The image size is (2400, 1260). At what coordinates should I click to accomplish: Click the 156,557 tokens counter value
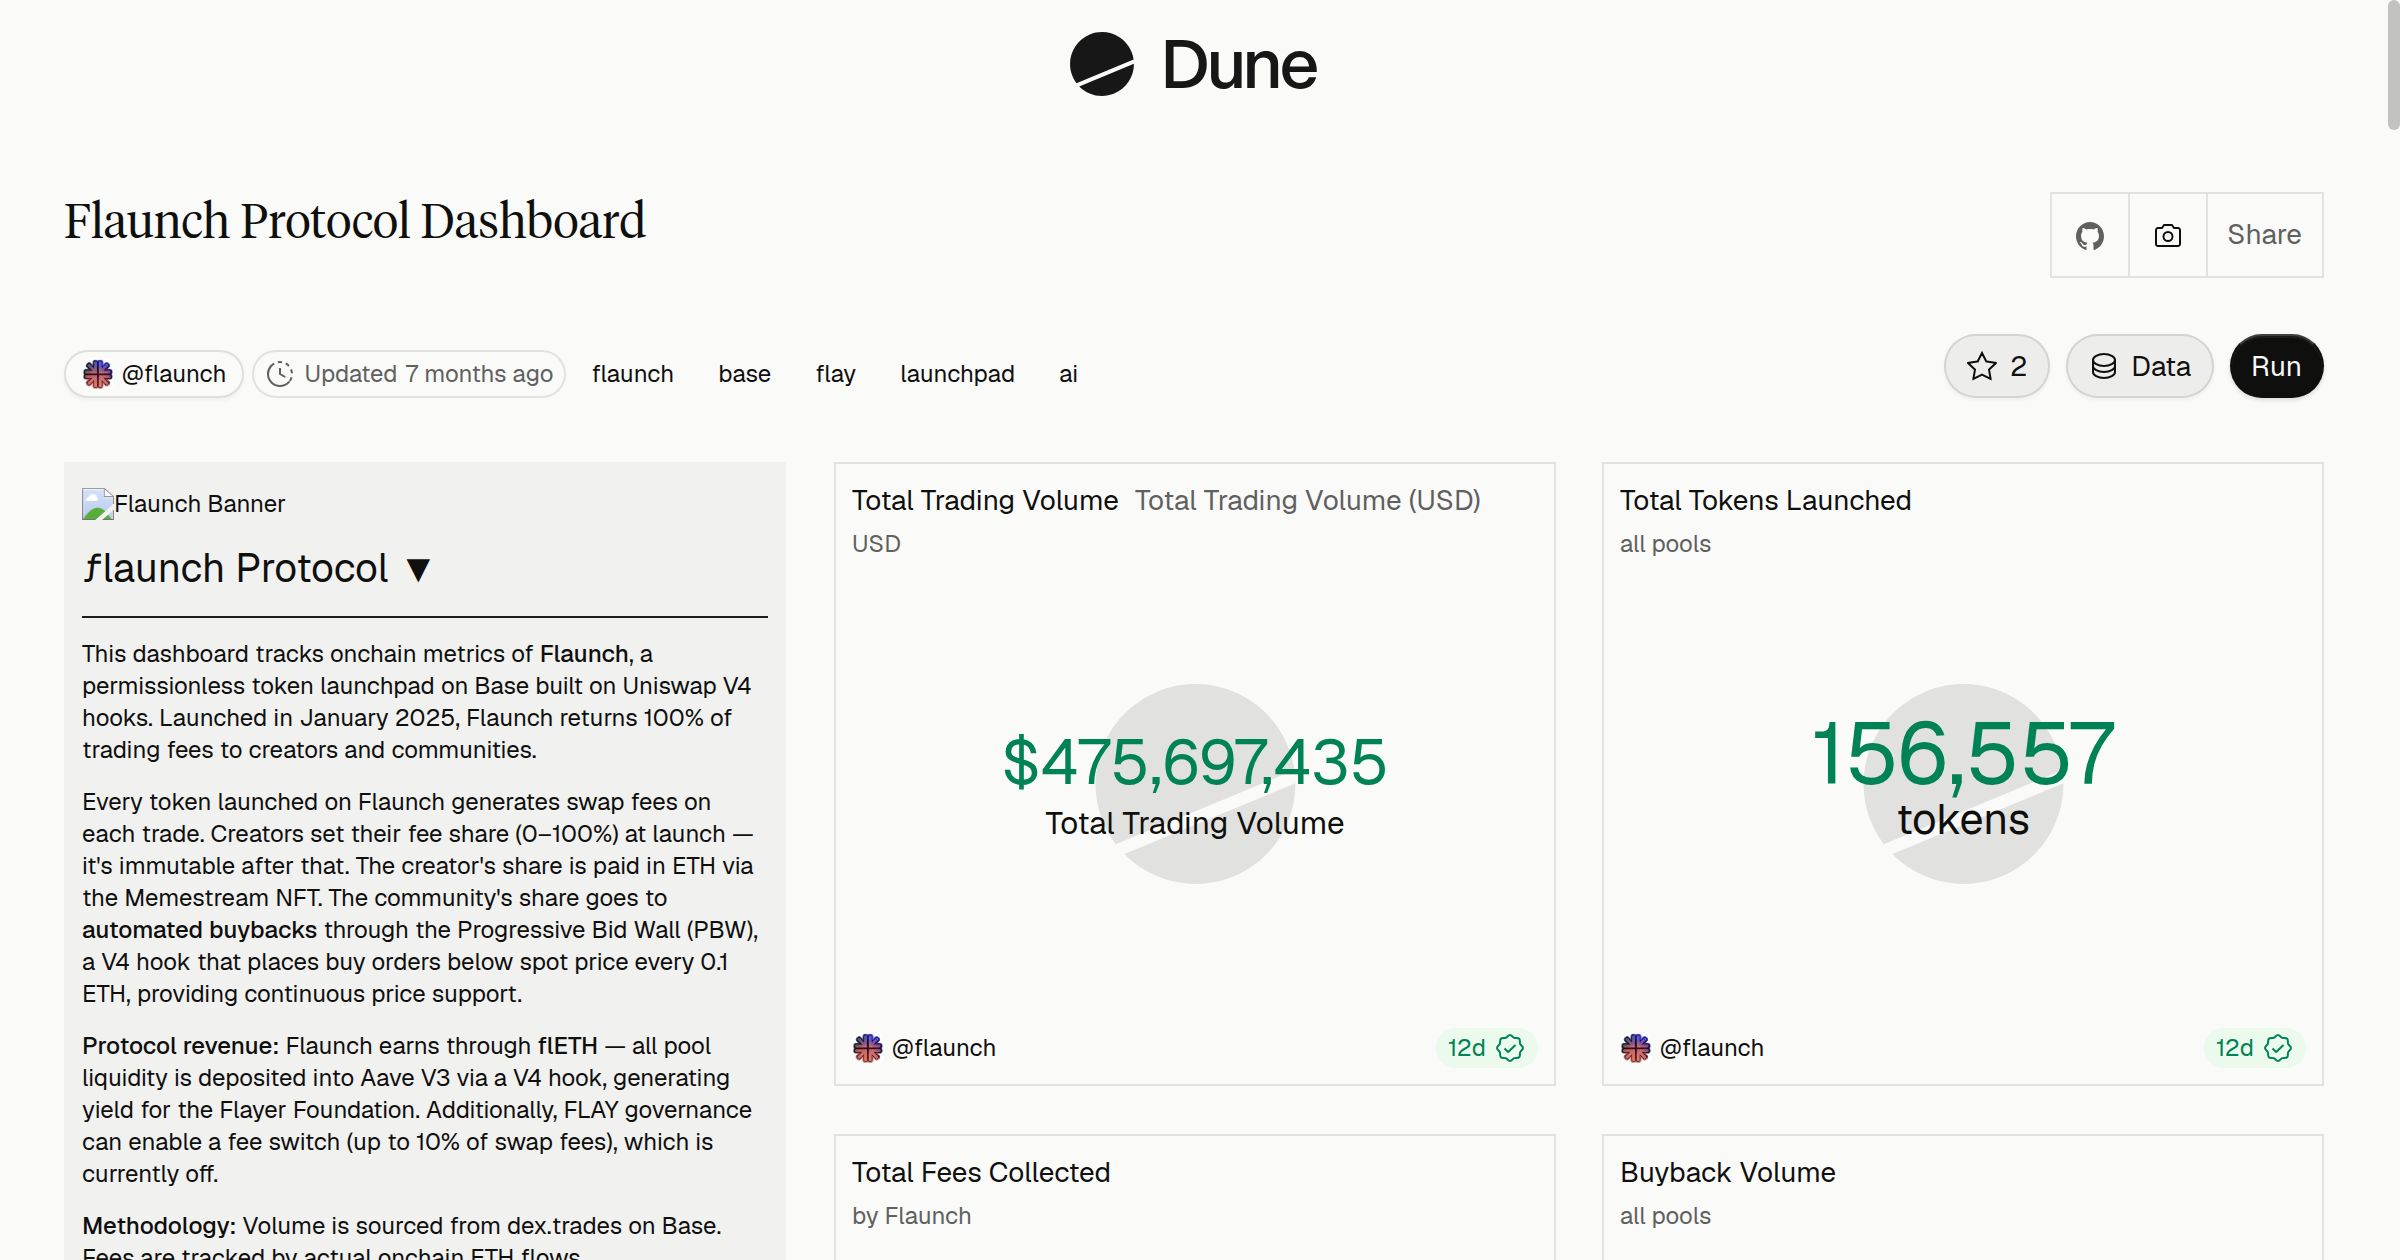(x=1963, y=754)
